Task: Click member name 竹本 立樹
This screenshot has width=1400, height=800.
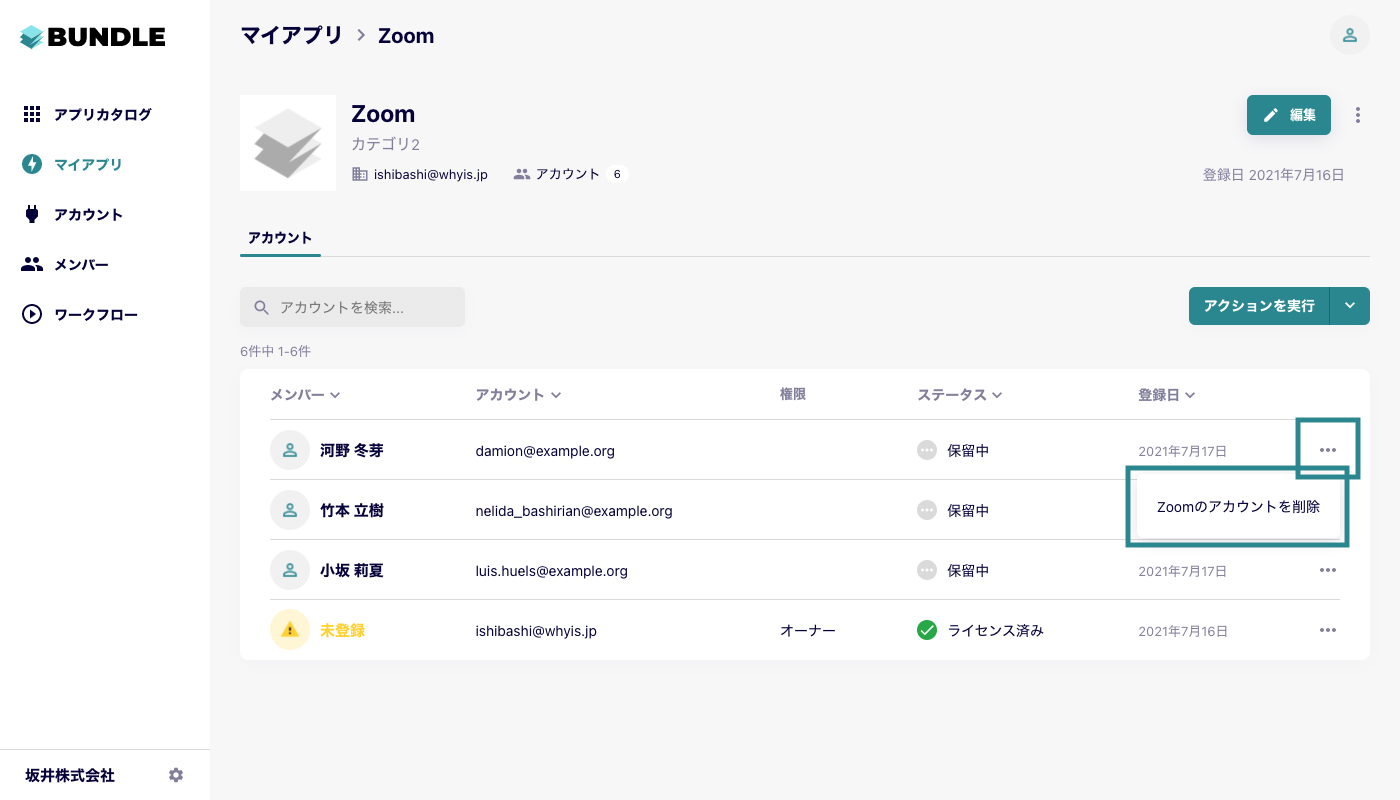Action: [x=352, y=510]
